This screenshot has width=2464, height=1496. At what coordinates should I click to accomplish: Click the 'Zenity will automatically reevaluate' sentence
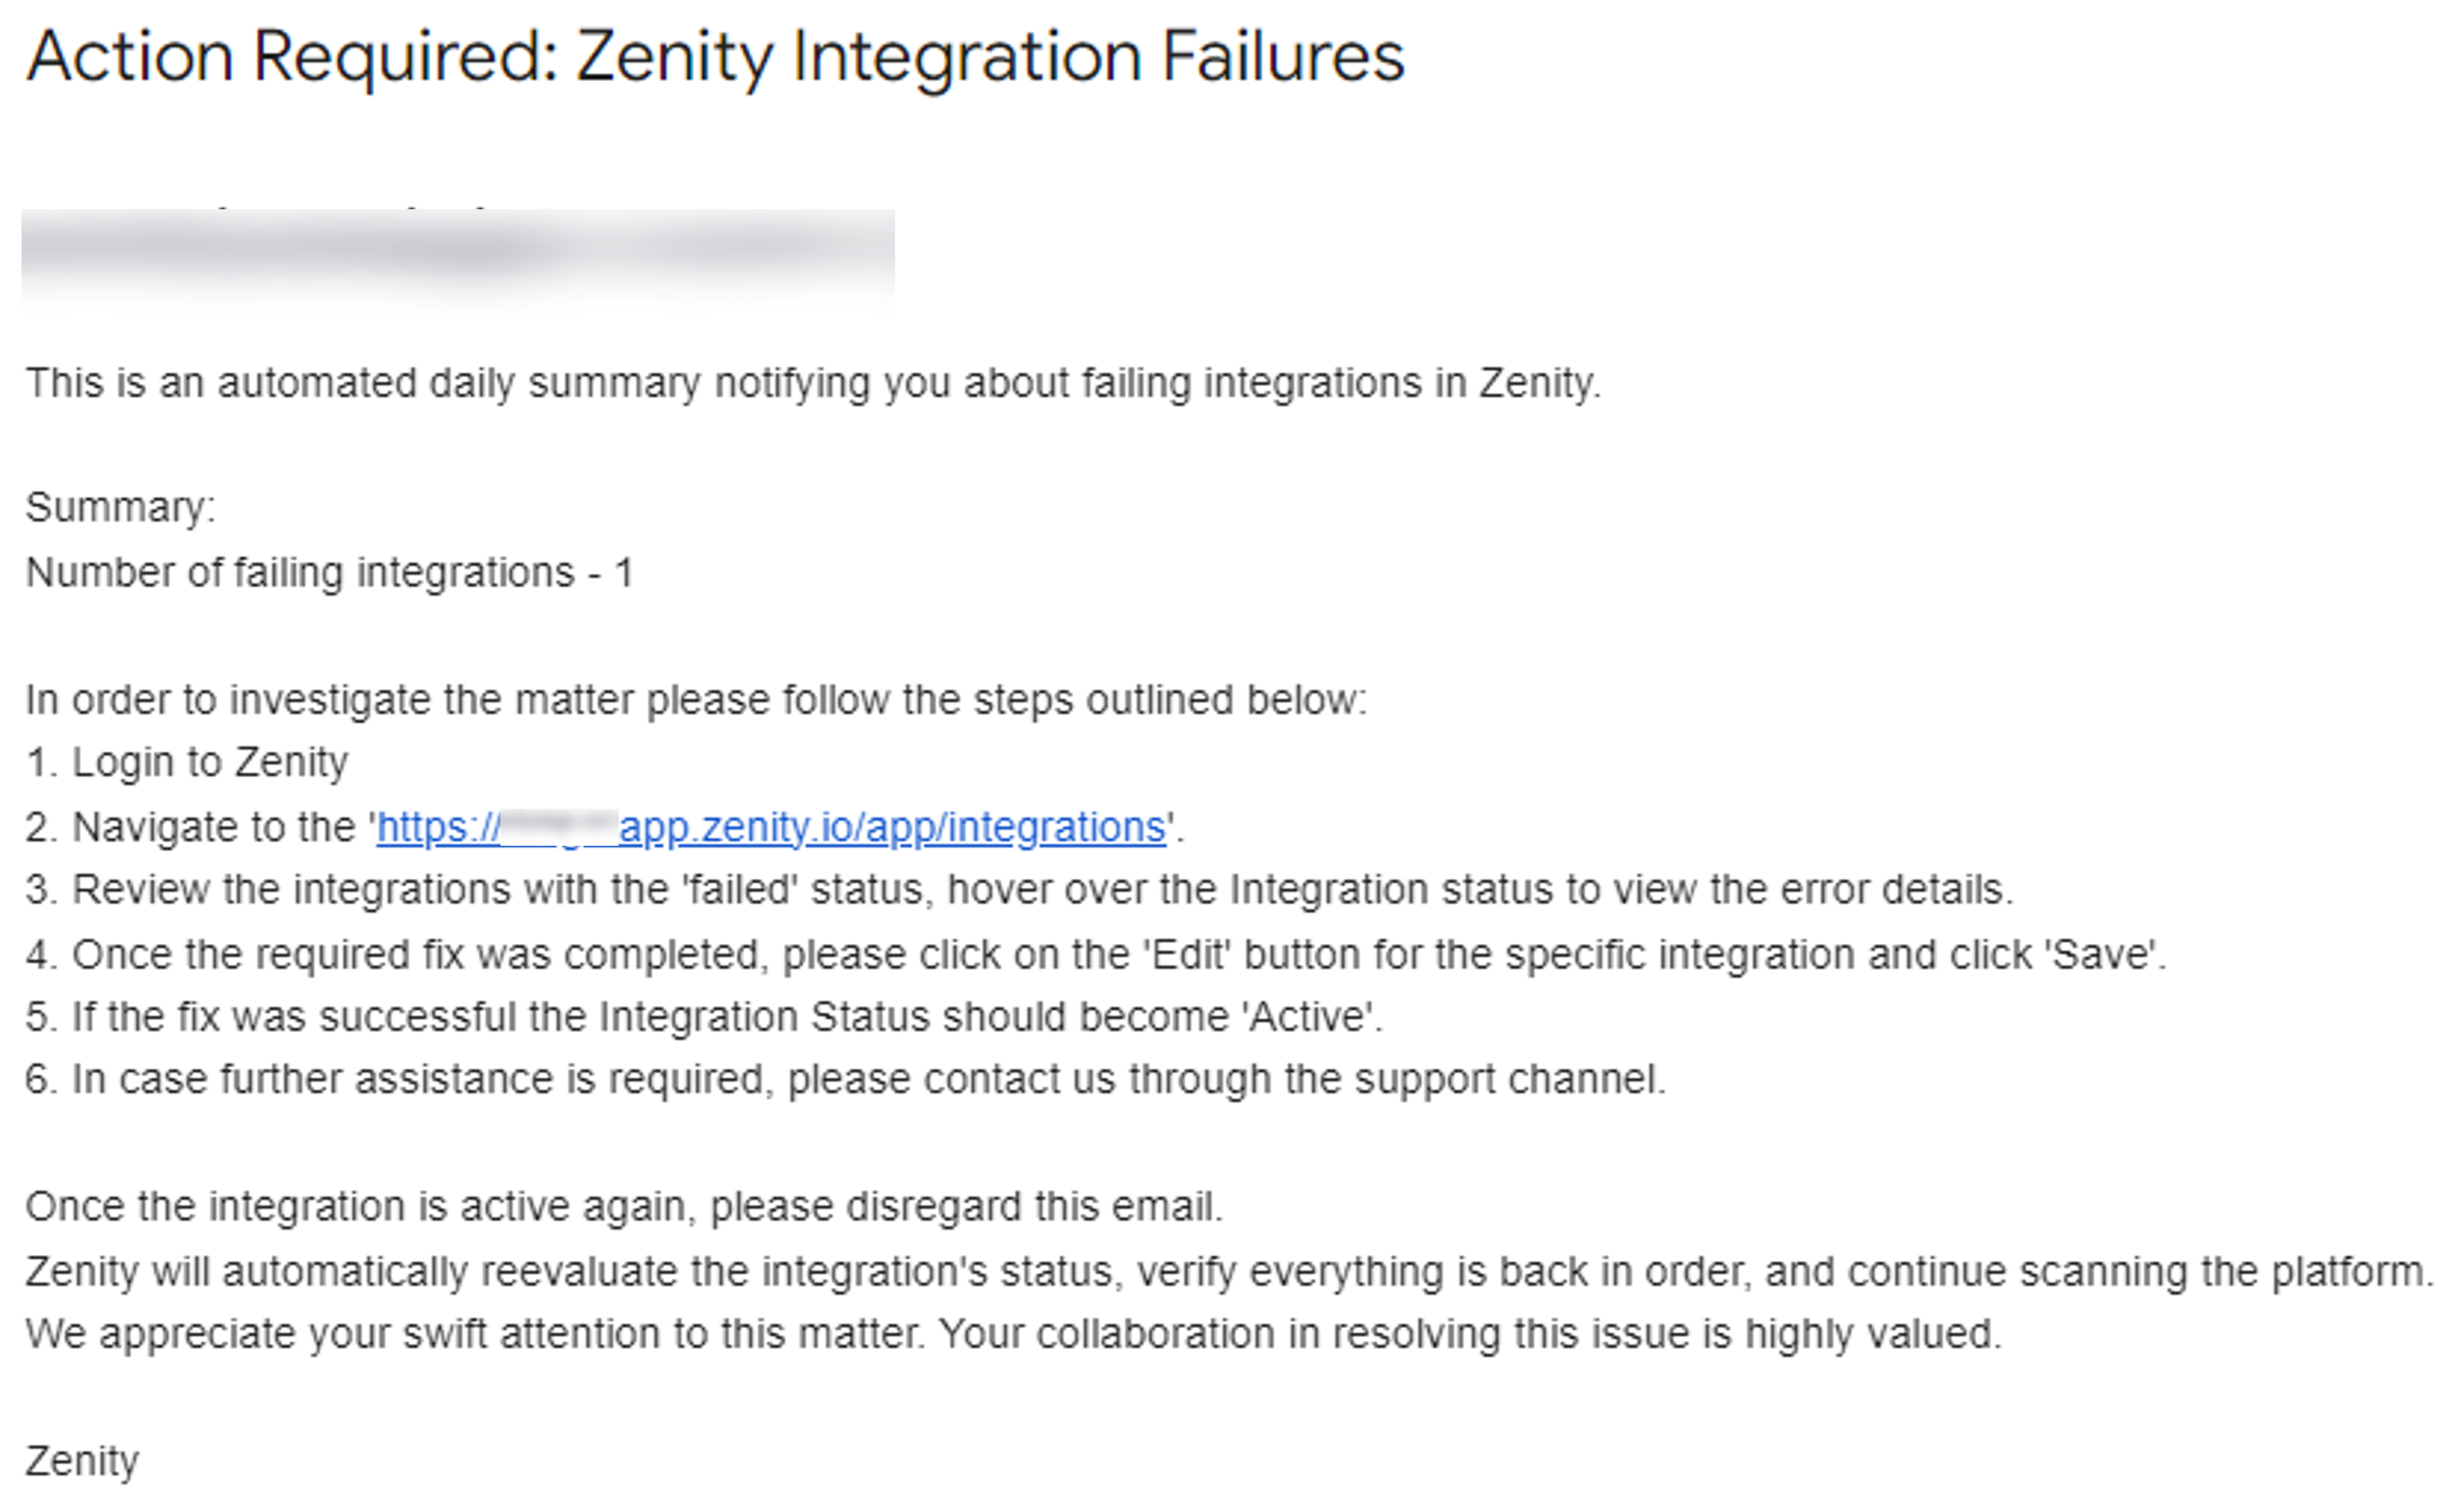tap(1228, 1272)
